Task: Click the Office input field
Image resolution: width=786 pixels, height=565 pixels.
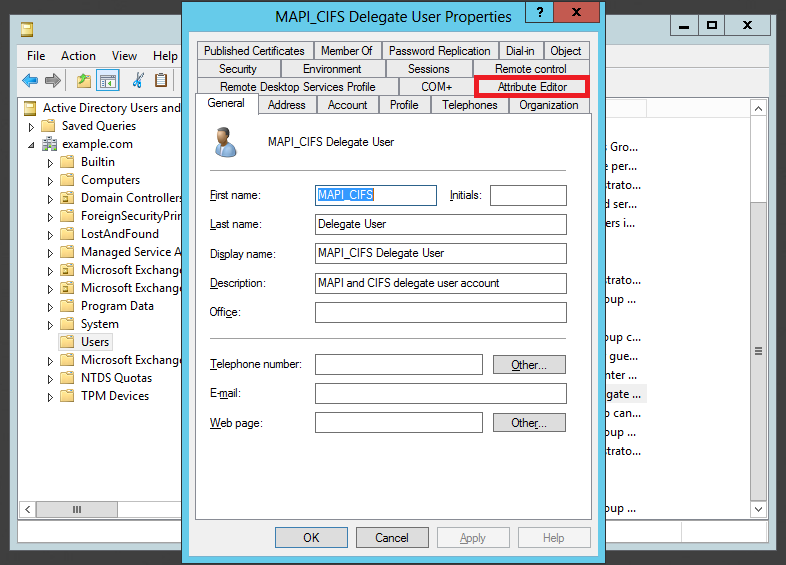Action: pos(441,312)
